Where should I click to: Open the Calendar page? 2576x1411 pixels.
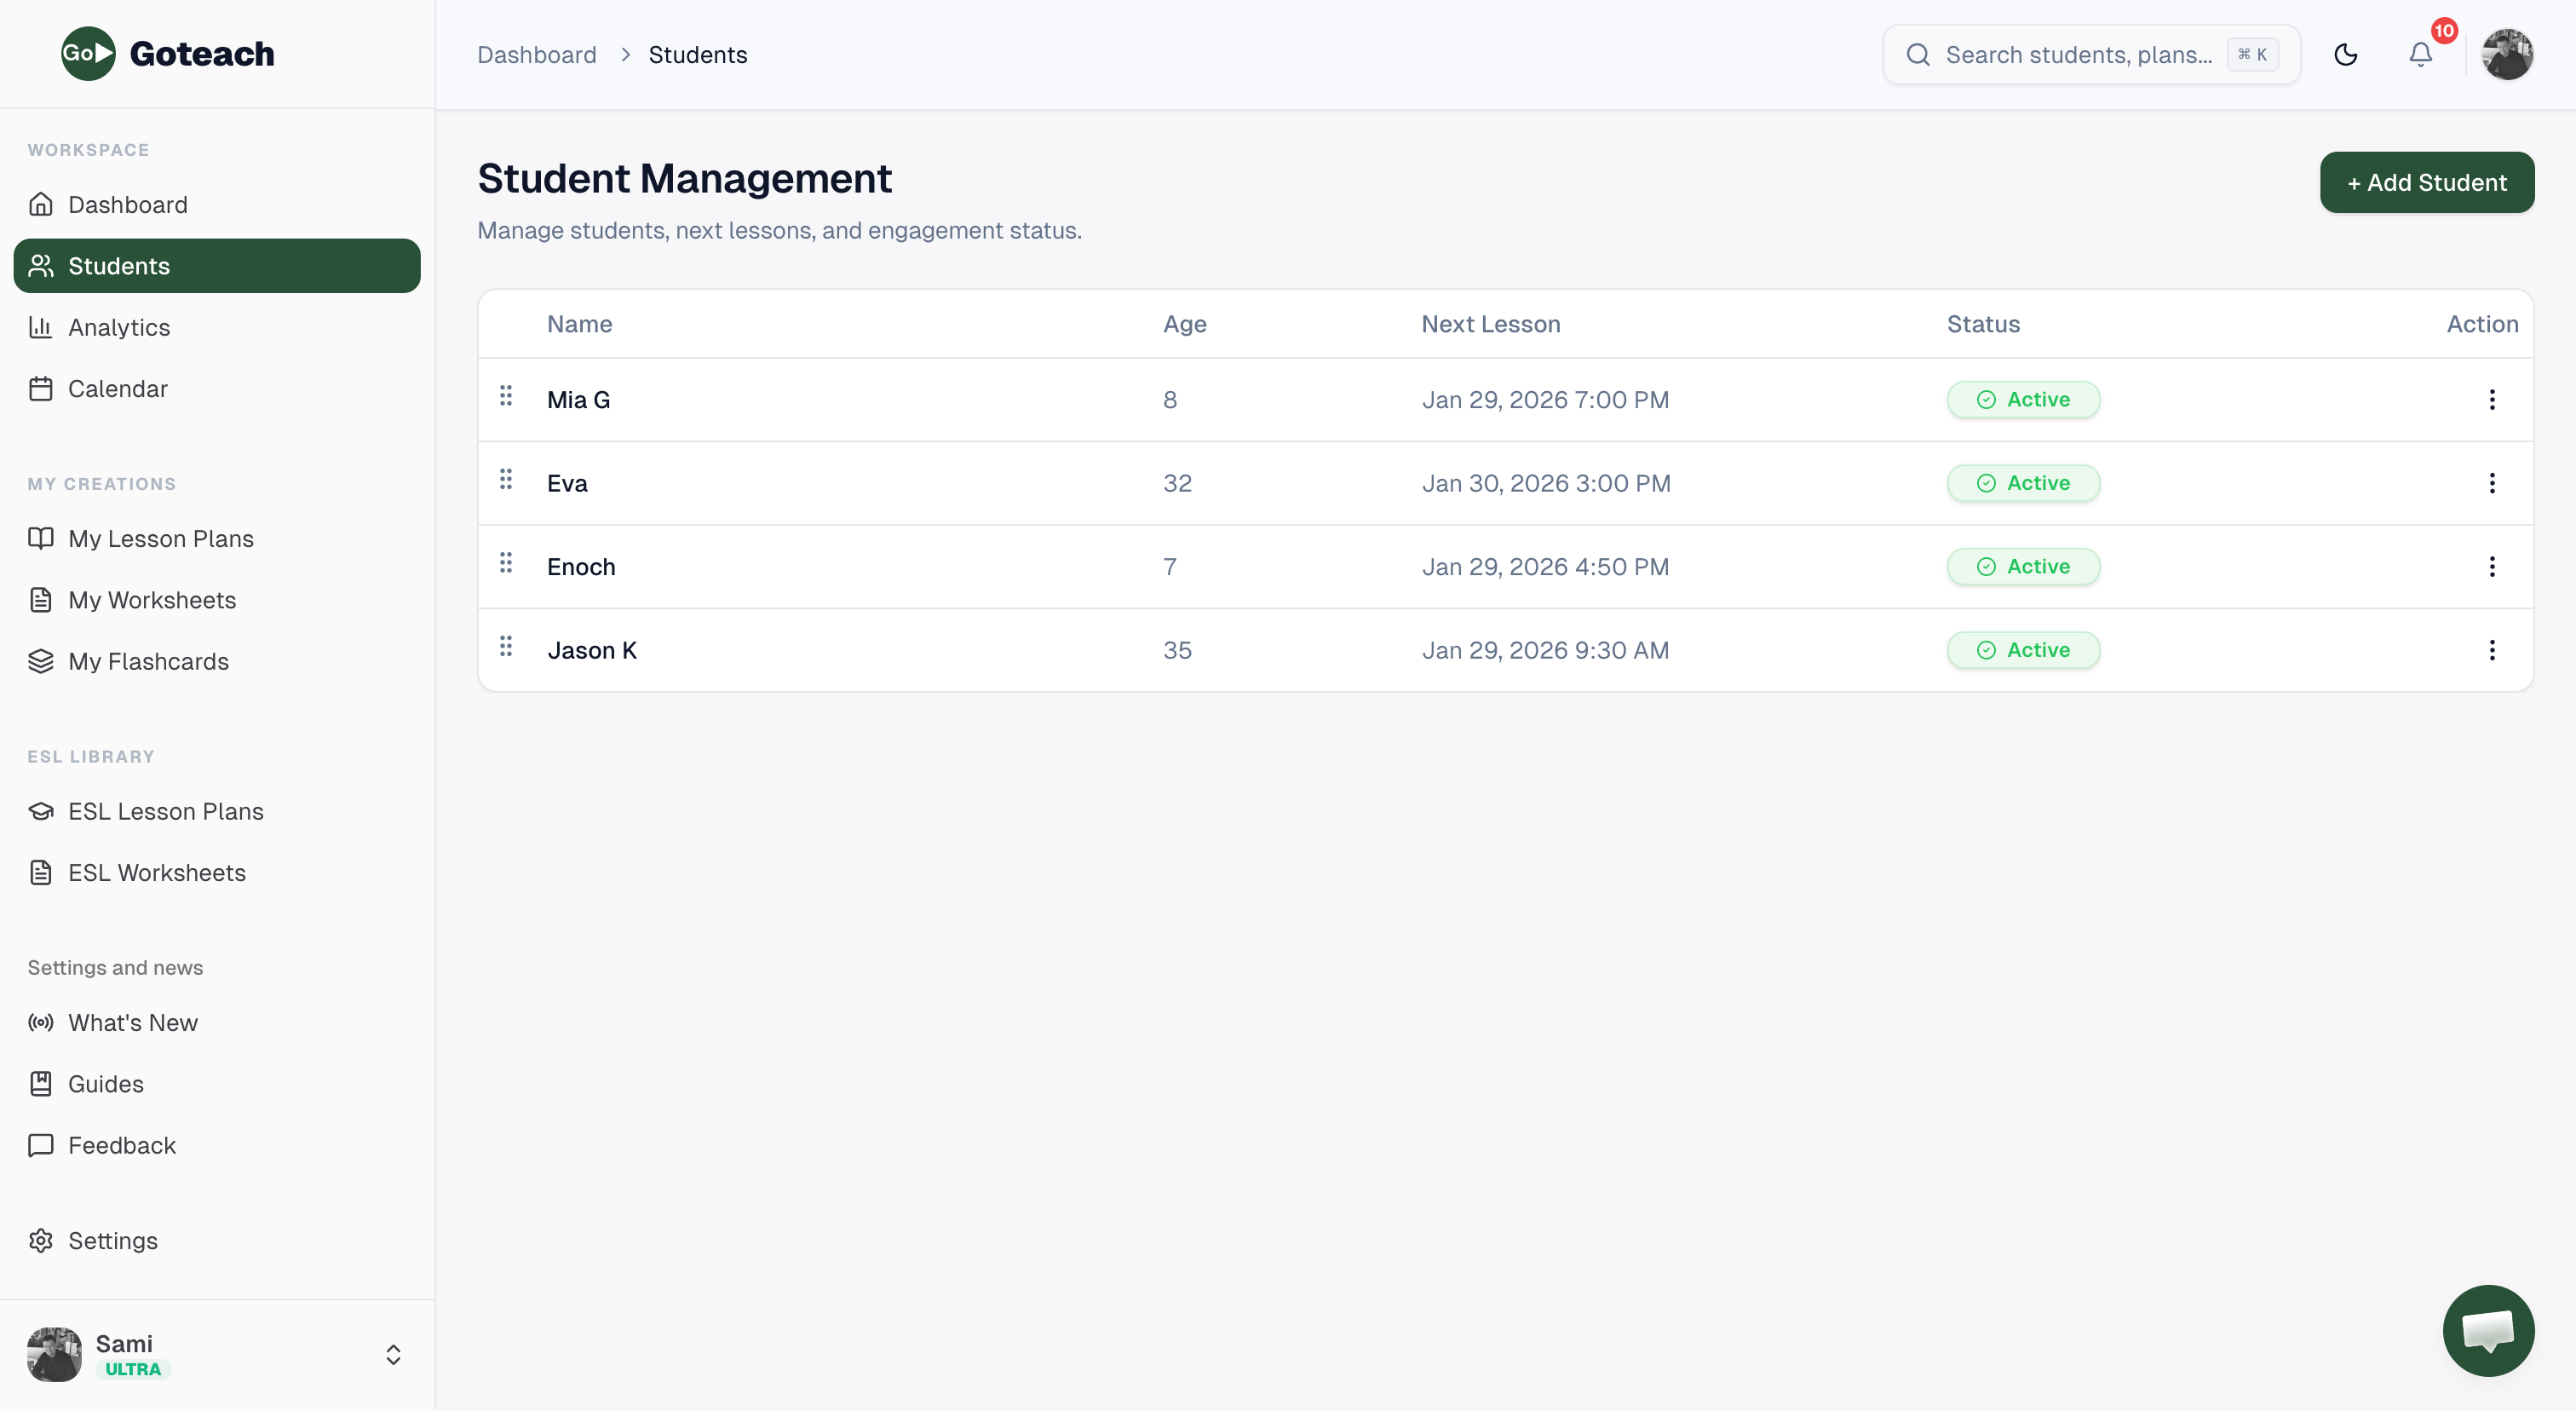coord(117,389)
